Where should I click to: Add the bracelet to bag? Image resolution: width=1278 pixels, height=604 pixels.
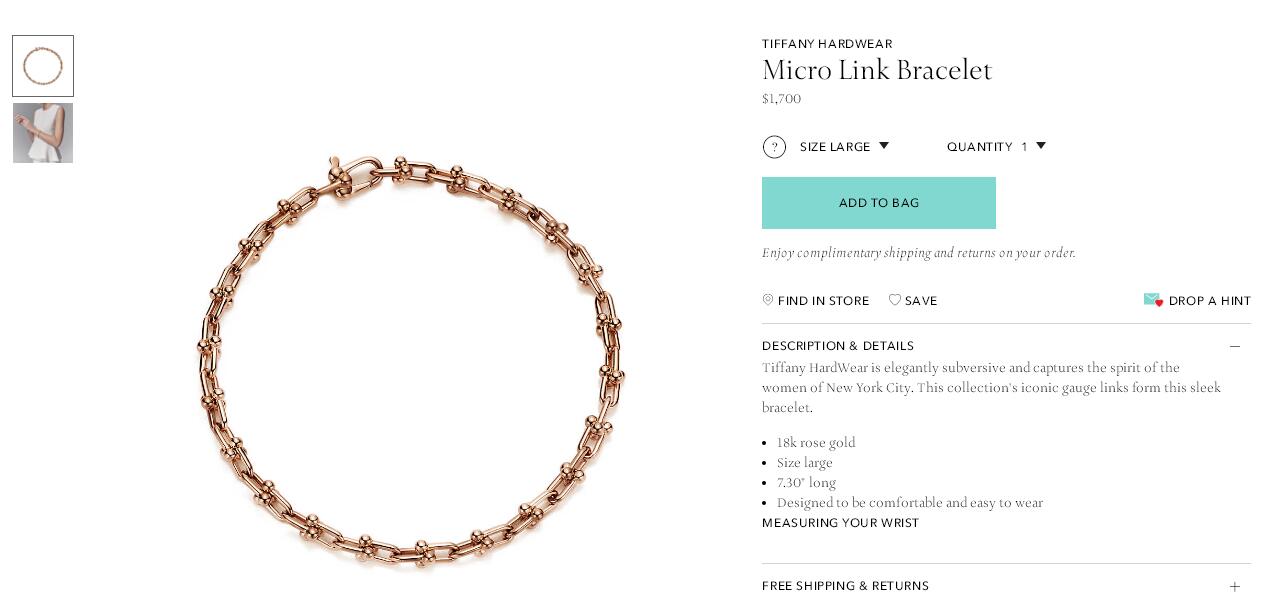[879, 203]
